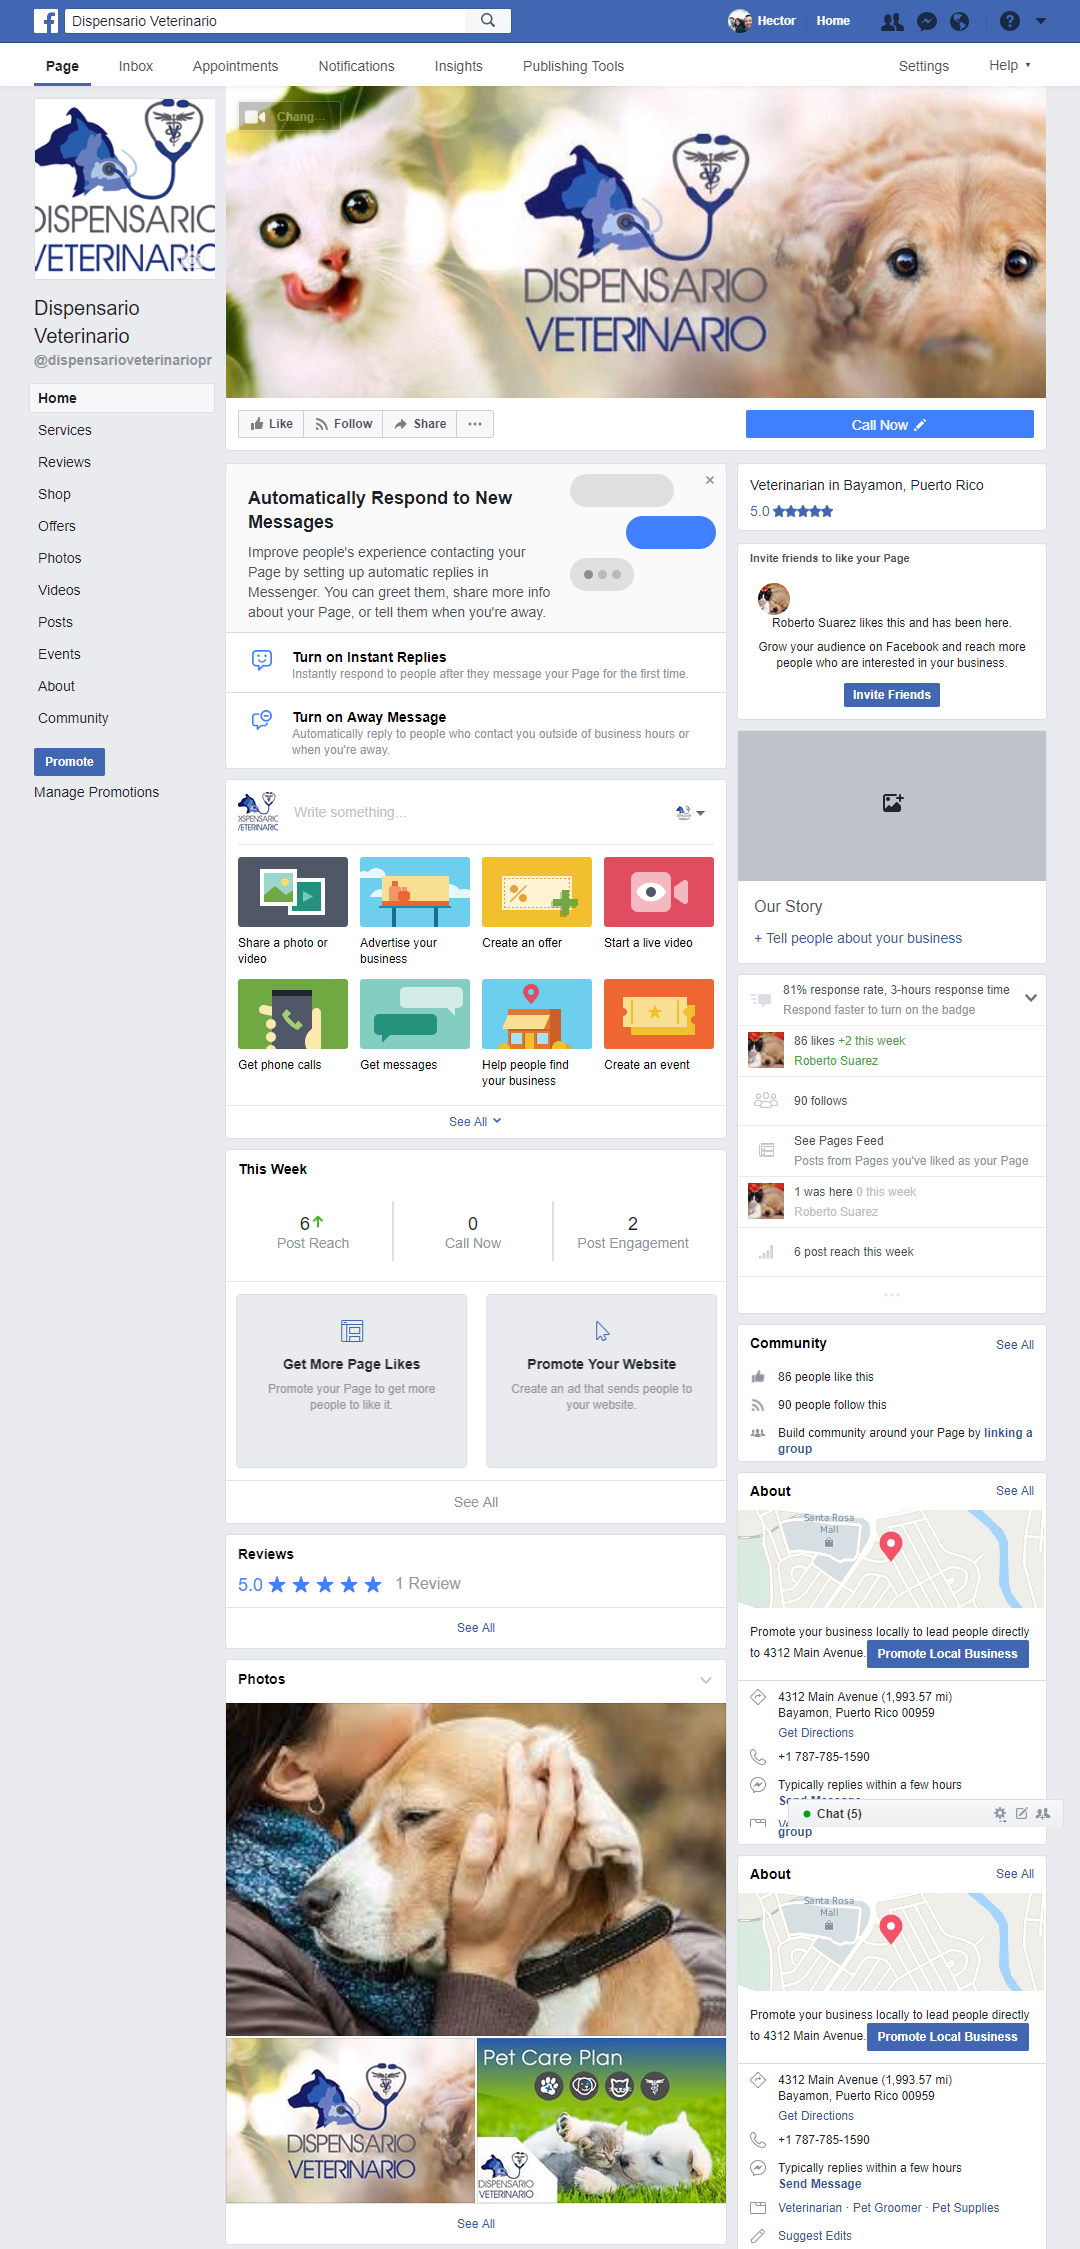Select Services in sidebar

coord(65,430)
